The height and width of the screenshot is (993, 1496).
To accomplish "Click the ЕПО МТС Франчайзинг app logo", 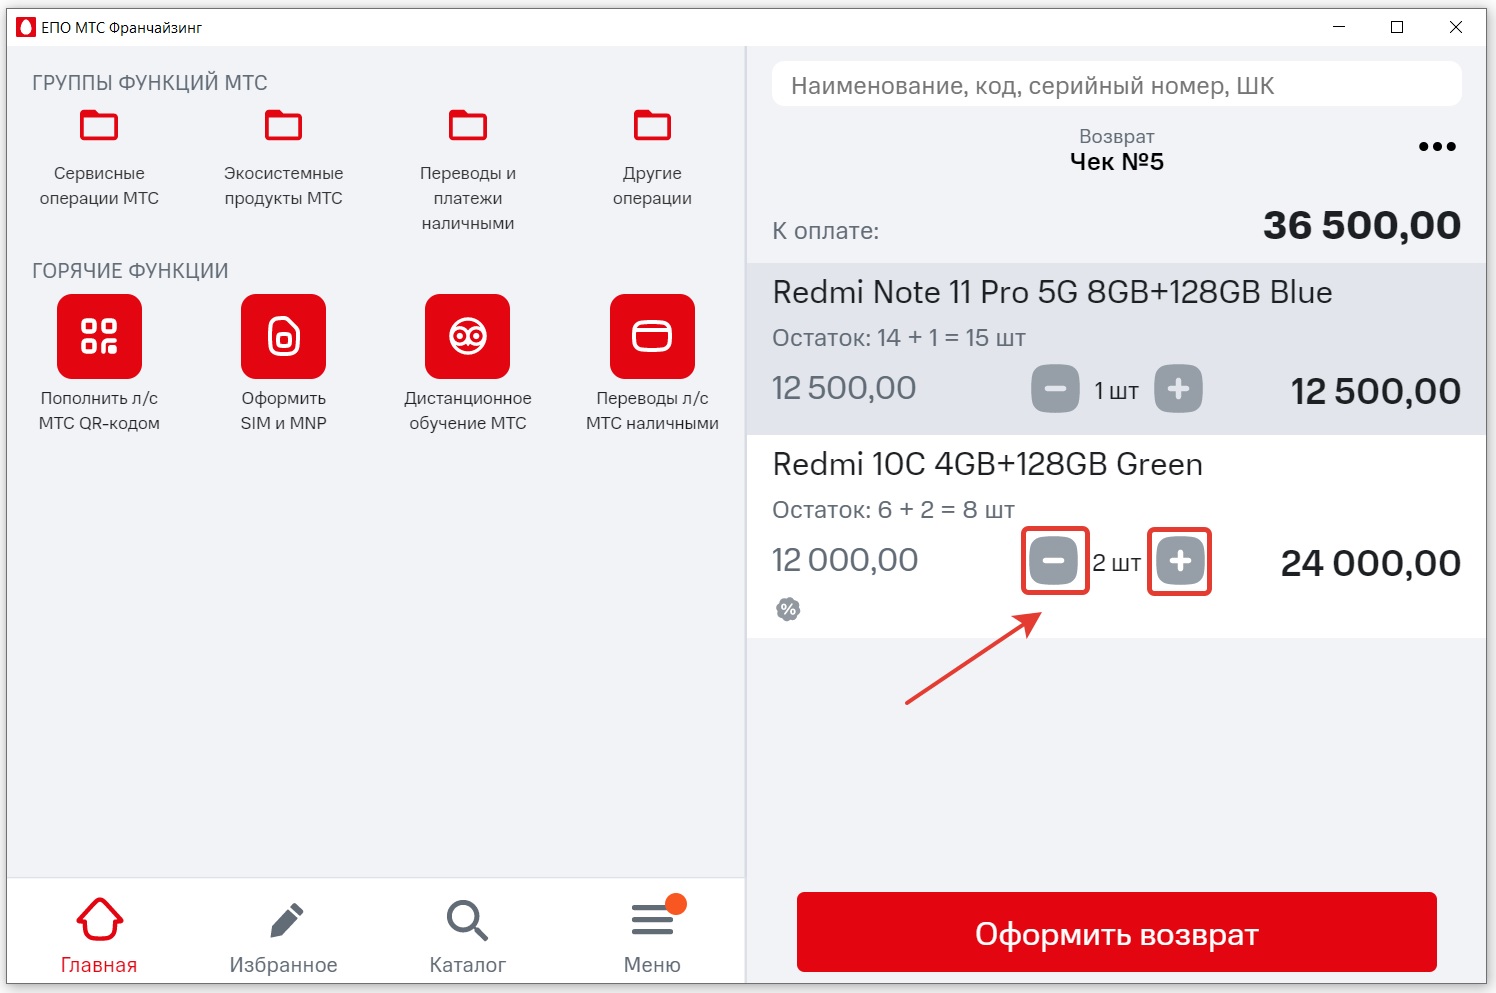I will click(26, 27).
